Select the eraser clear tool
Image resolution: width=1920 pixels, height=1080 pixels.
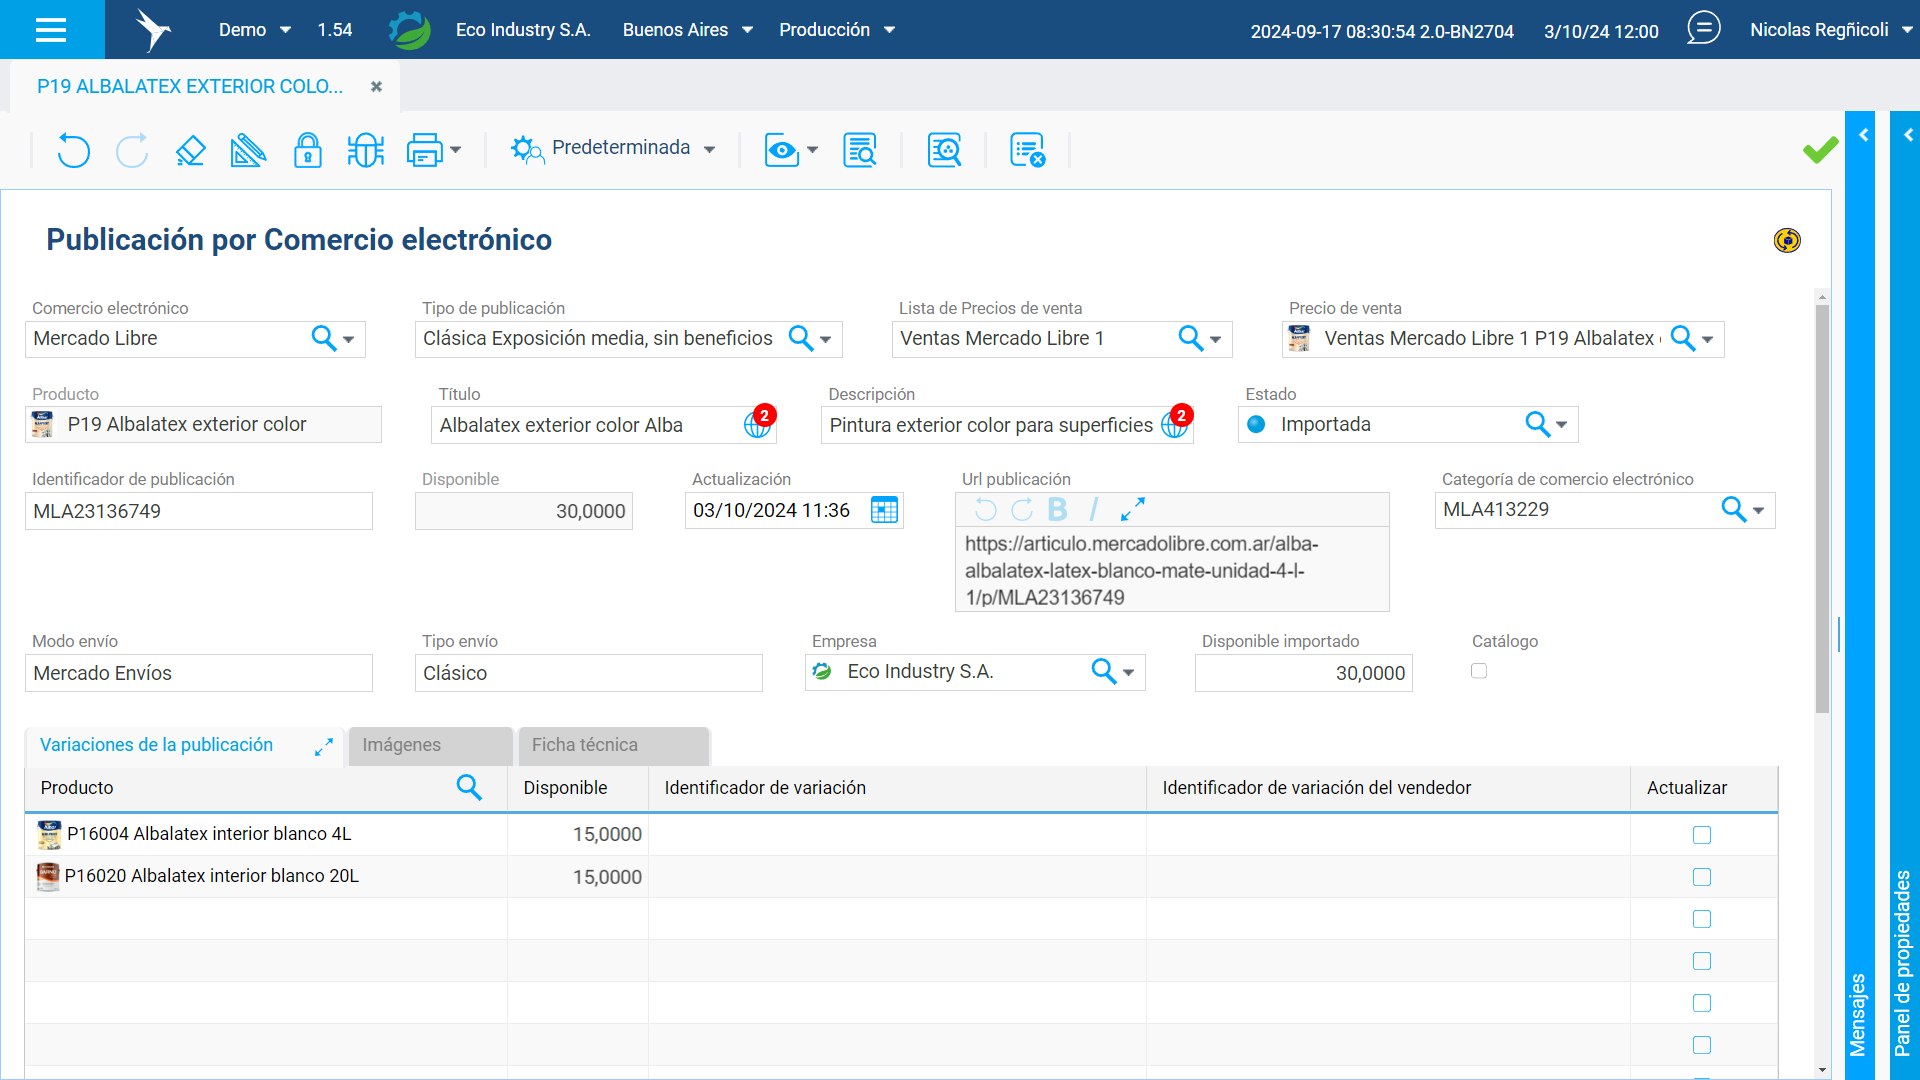click(x=190, y=150)
